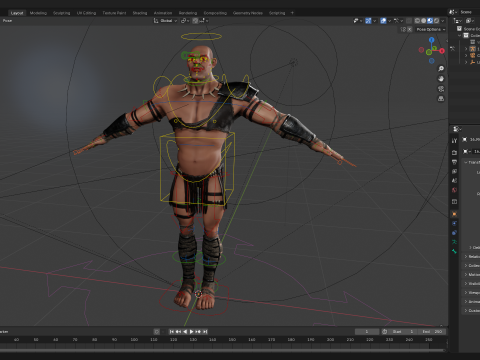The width and height of the screenshot is (480, 360).
Task: Click the red X axis on the navigation gizmo
Action: click(442, 51)
